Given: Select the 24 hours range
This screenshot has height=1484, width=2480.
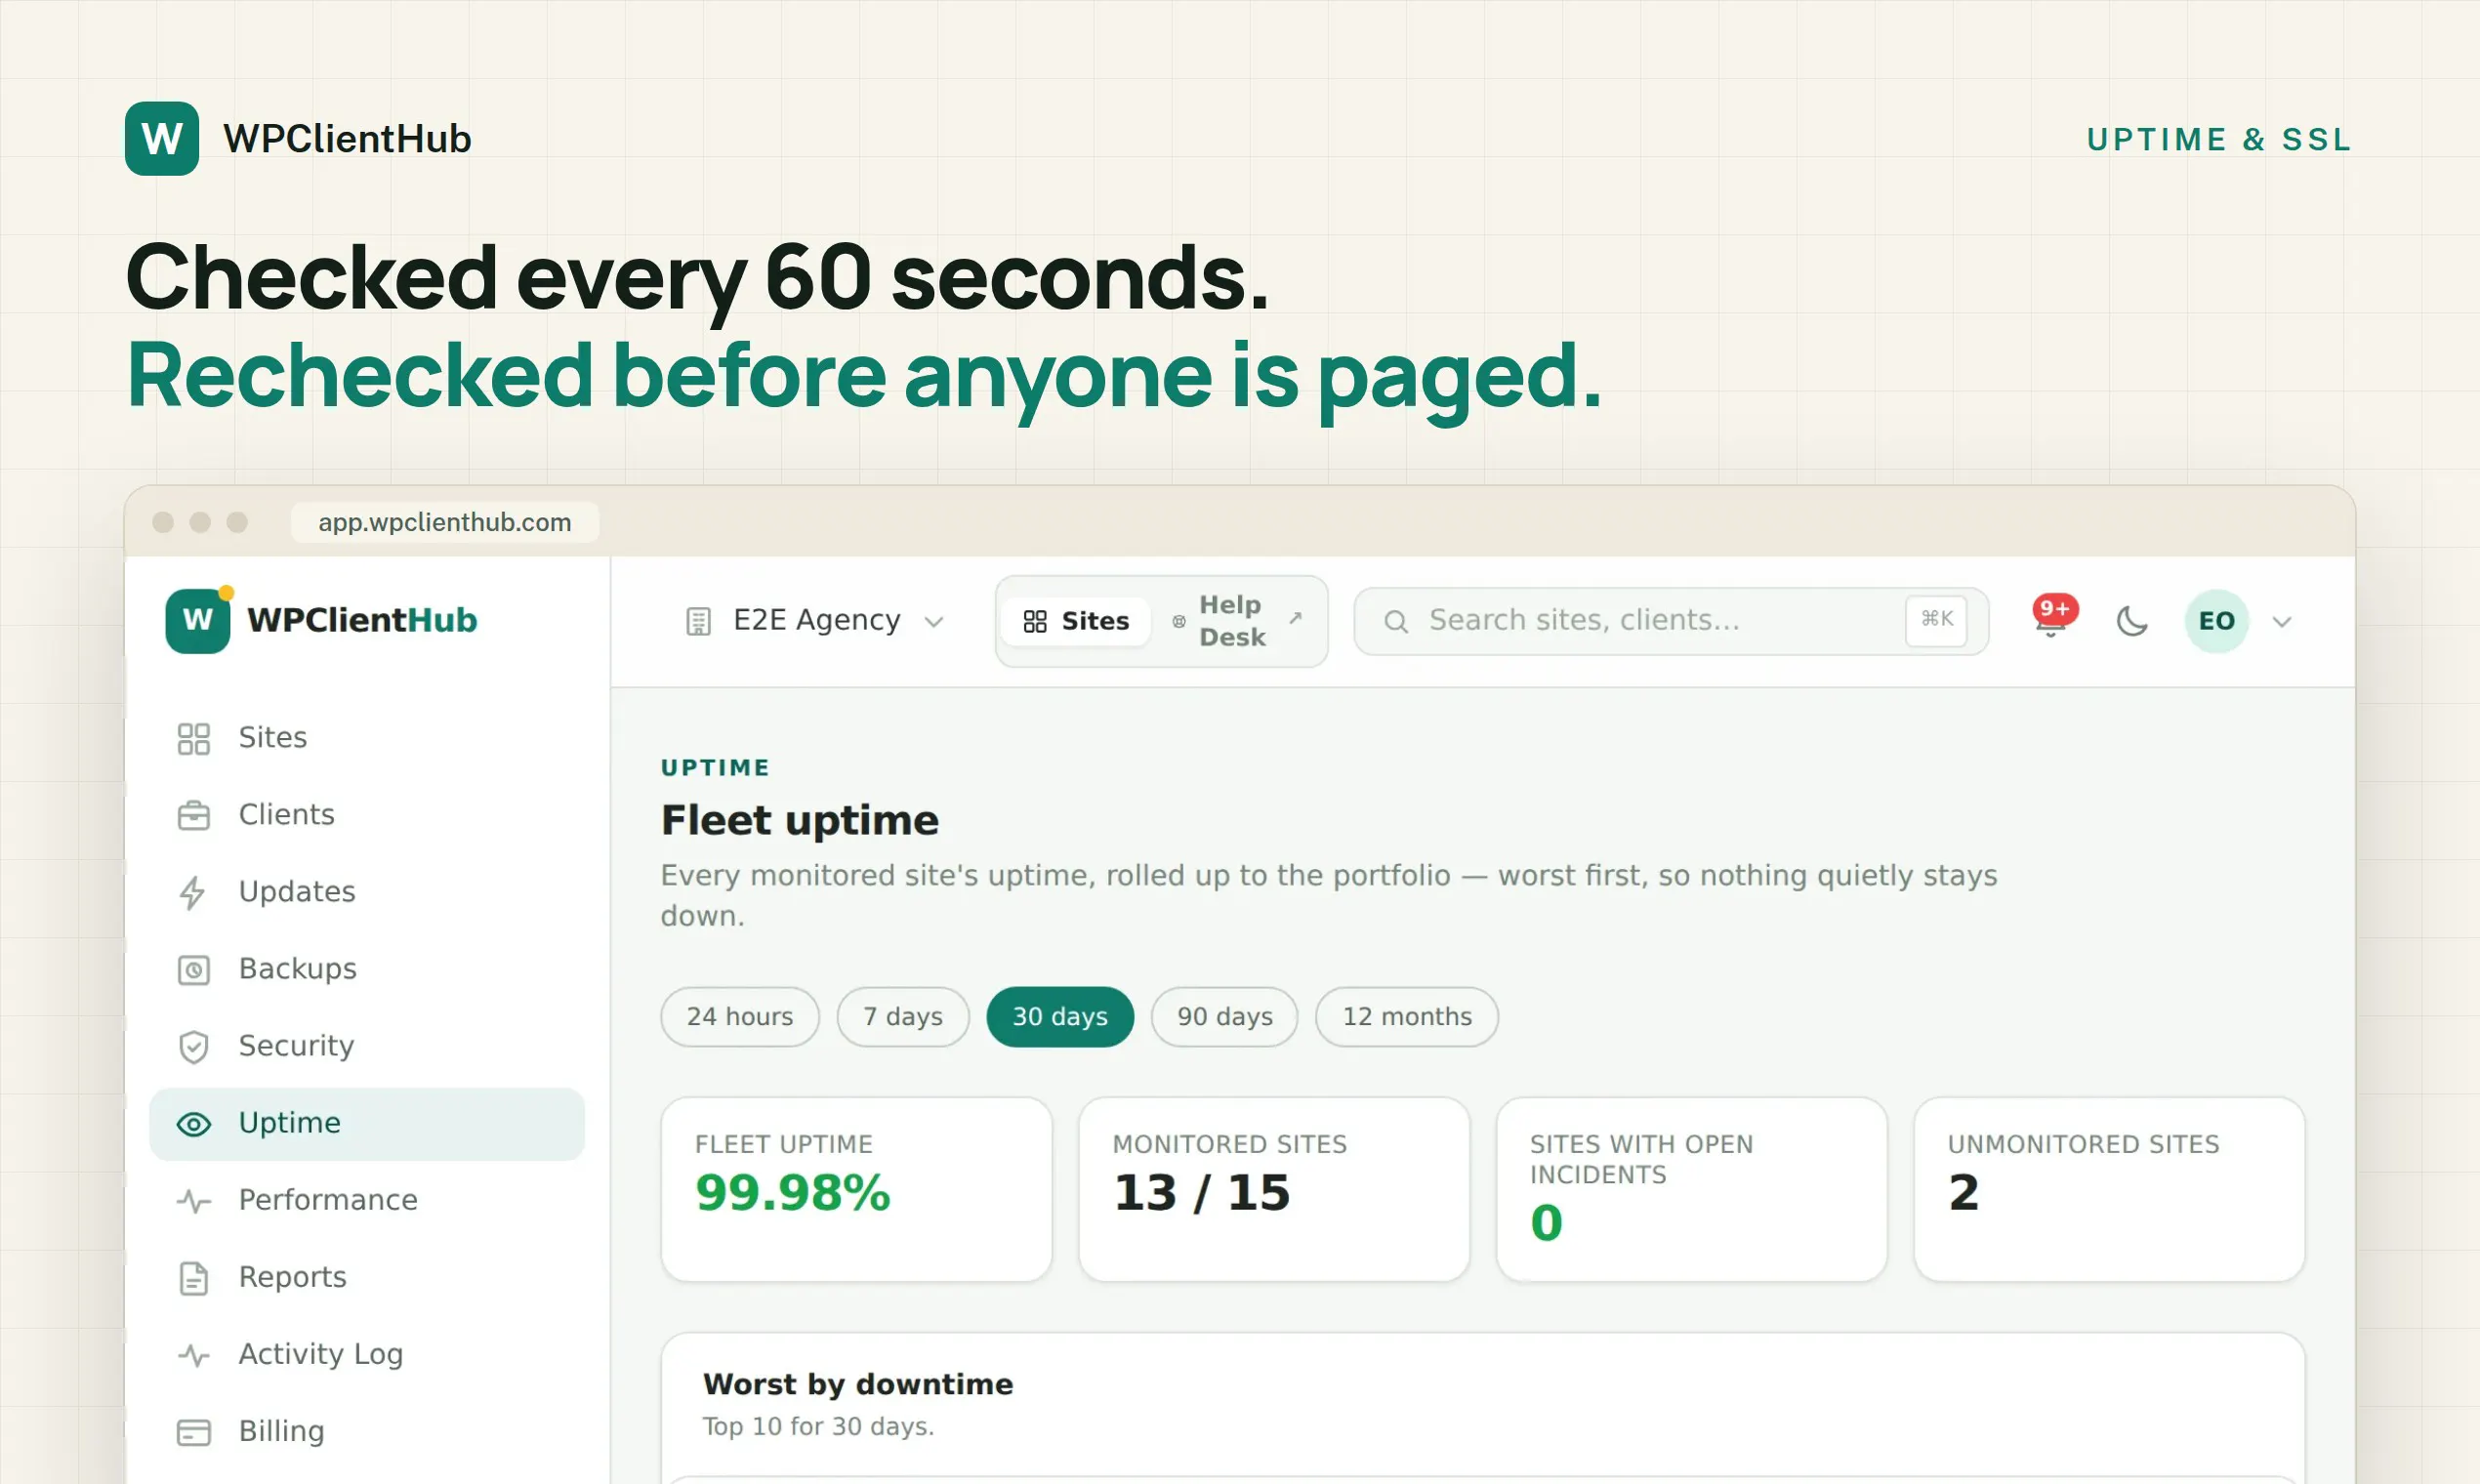Looking at the screenshot, I should 740,1017.
